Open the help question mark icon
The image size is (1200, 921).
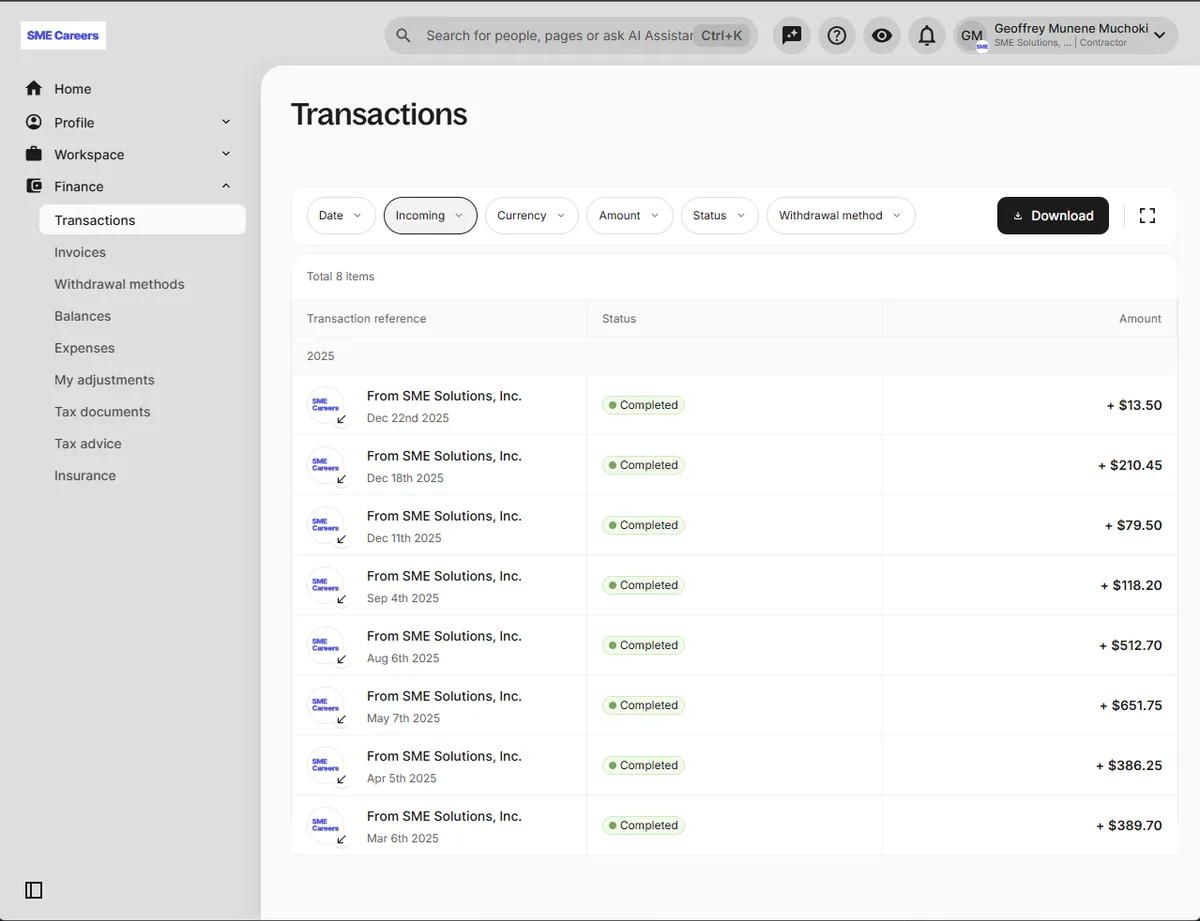pos(837,36)
